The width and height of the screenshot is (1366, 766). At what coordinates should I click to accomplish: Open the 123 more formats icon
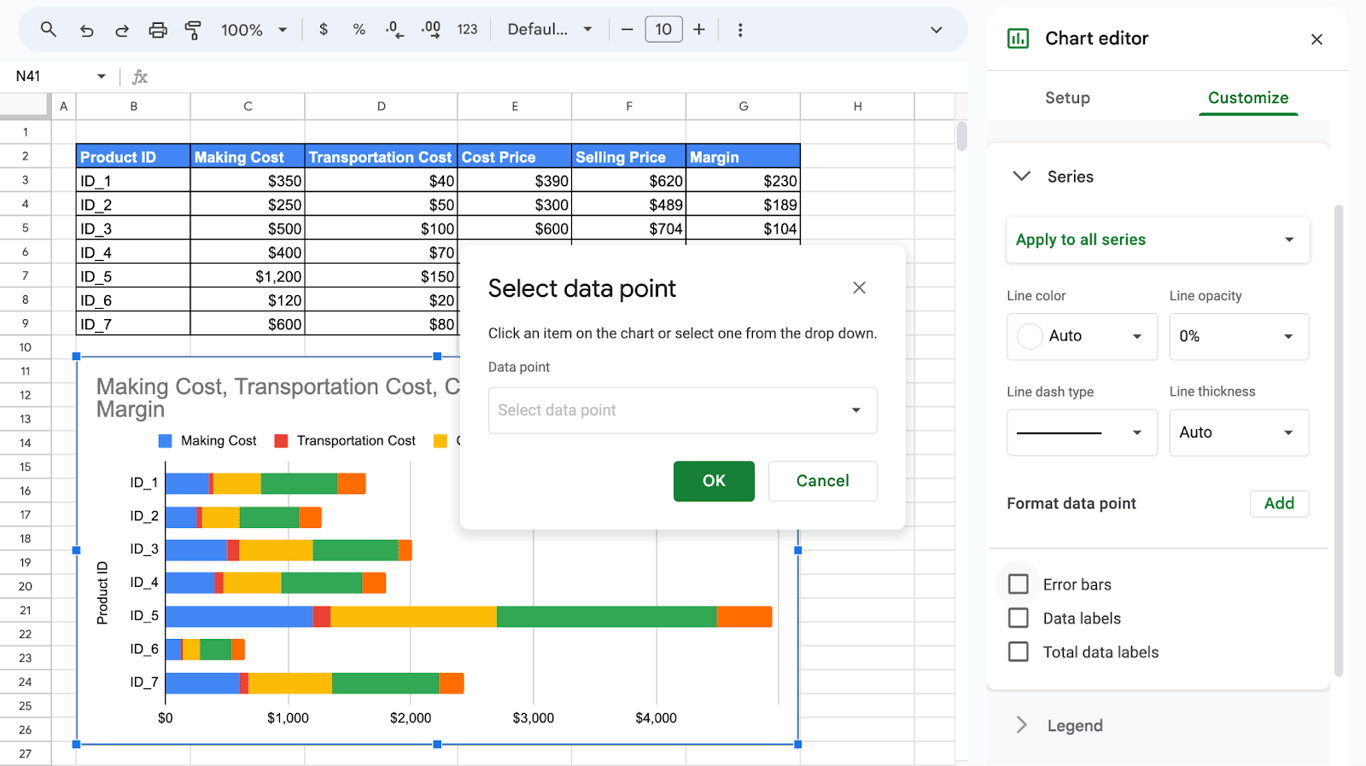click(467, 30)
